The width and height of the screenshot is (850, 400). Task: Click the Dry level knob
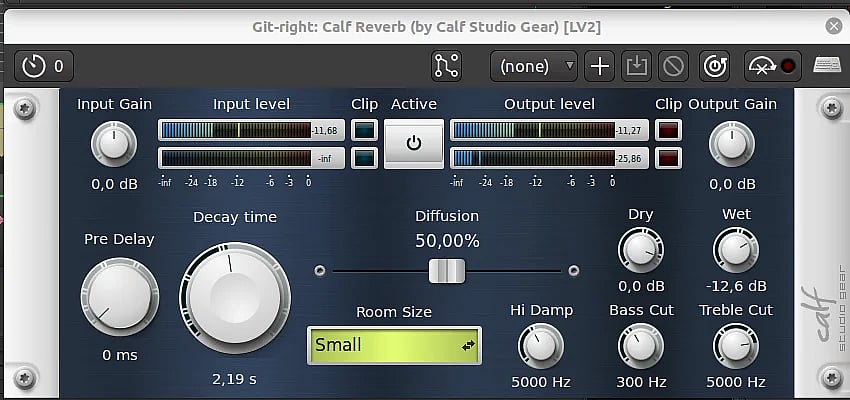(641, 250)
